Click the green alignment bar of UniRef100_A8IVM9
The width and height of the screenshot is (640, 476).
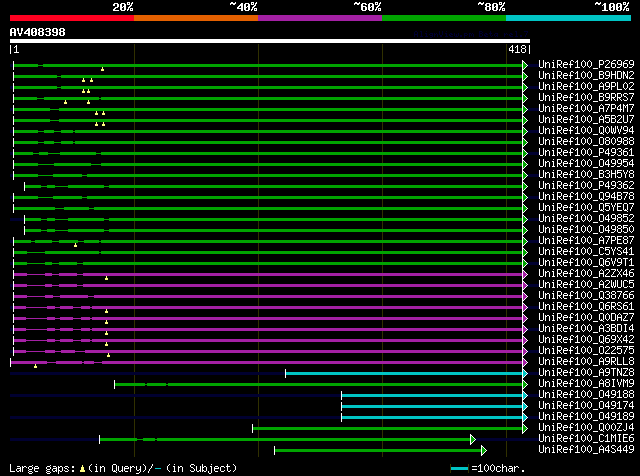coord(318,385)
